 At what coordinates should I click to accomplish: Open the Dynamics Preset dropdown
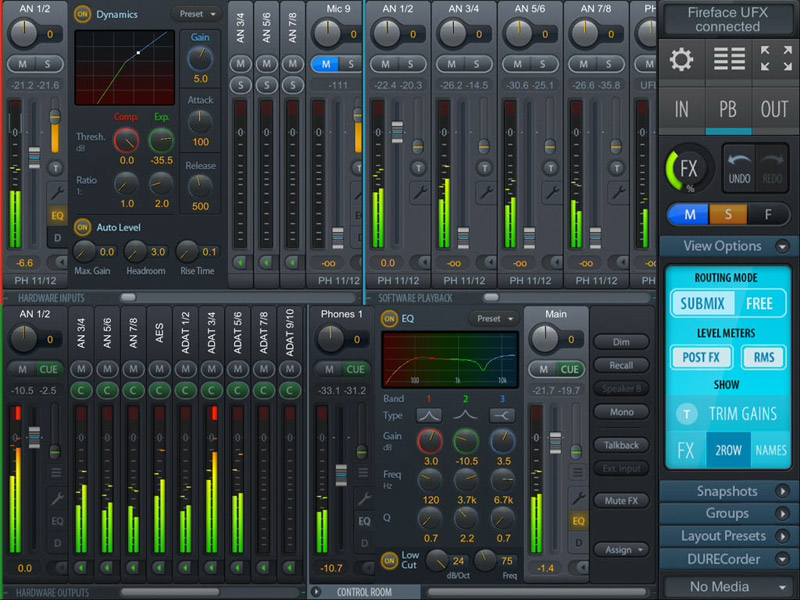[196, 14]
